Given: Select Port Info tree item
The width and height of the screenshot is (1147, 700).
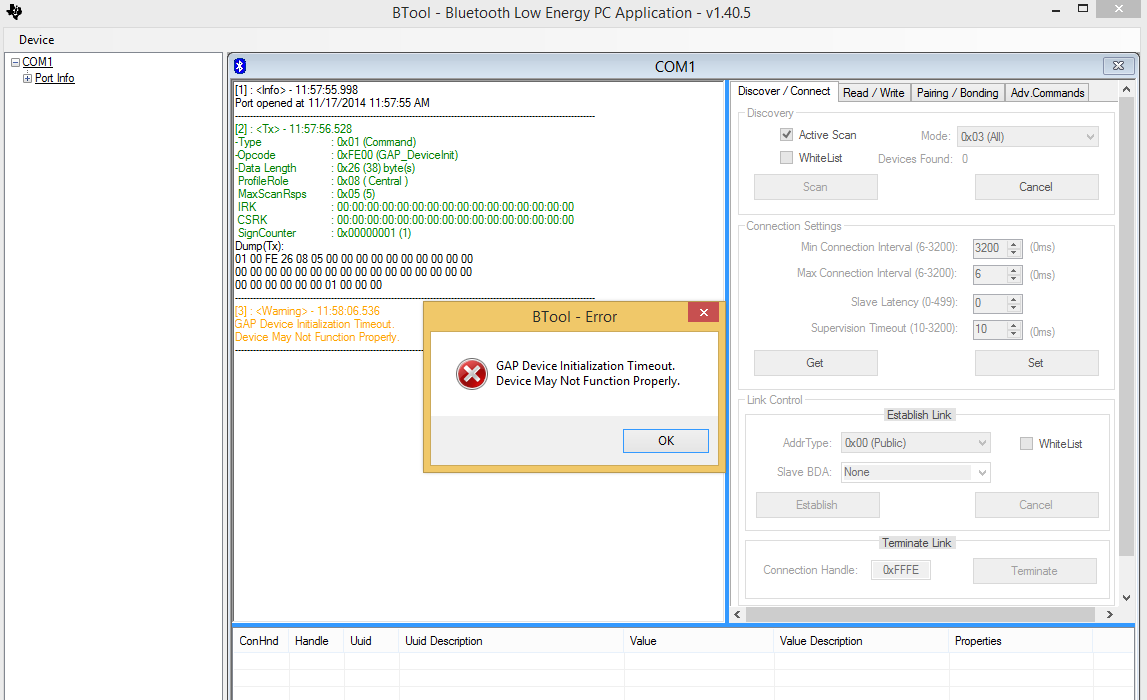Looking at the screenshot, I should tap(55, 78).
